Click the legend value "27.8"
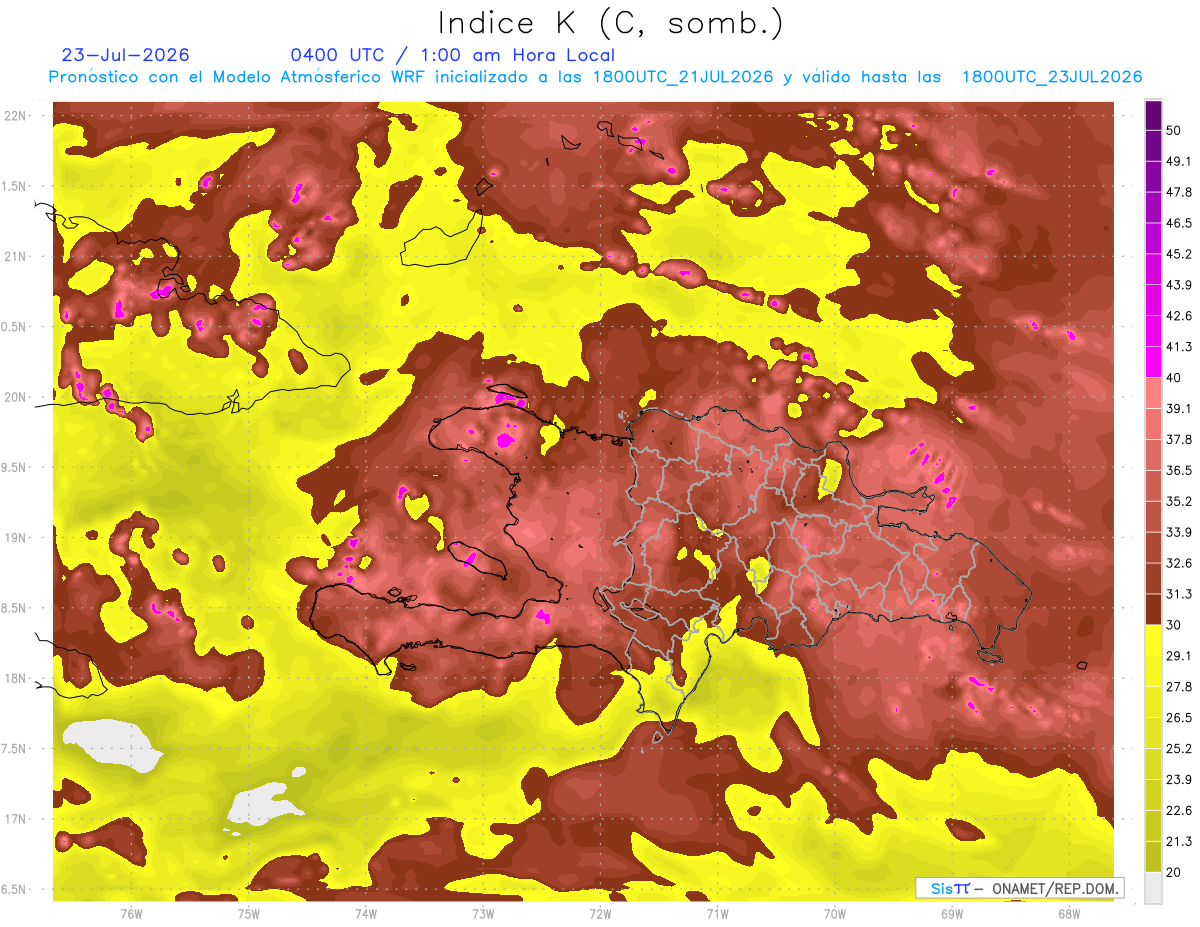The height and width of the screenshot is (927, 1200). [1178, 687]
